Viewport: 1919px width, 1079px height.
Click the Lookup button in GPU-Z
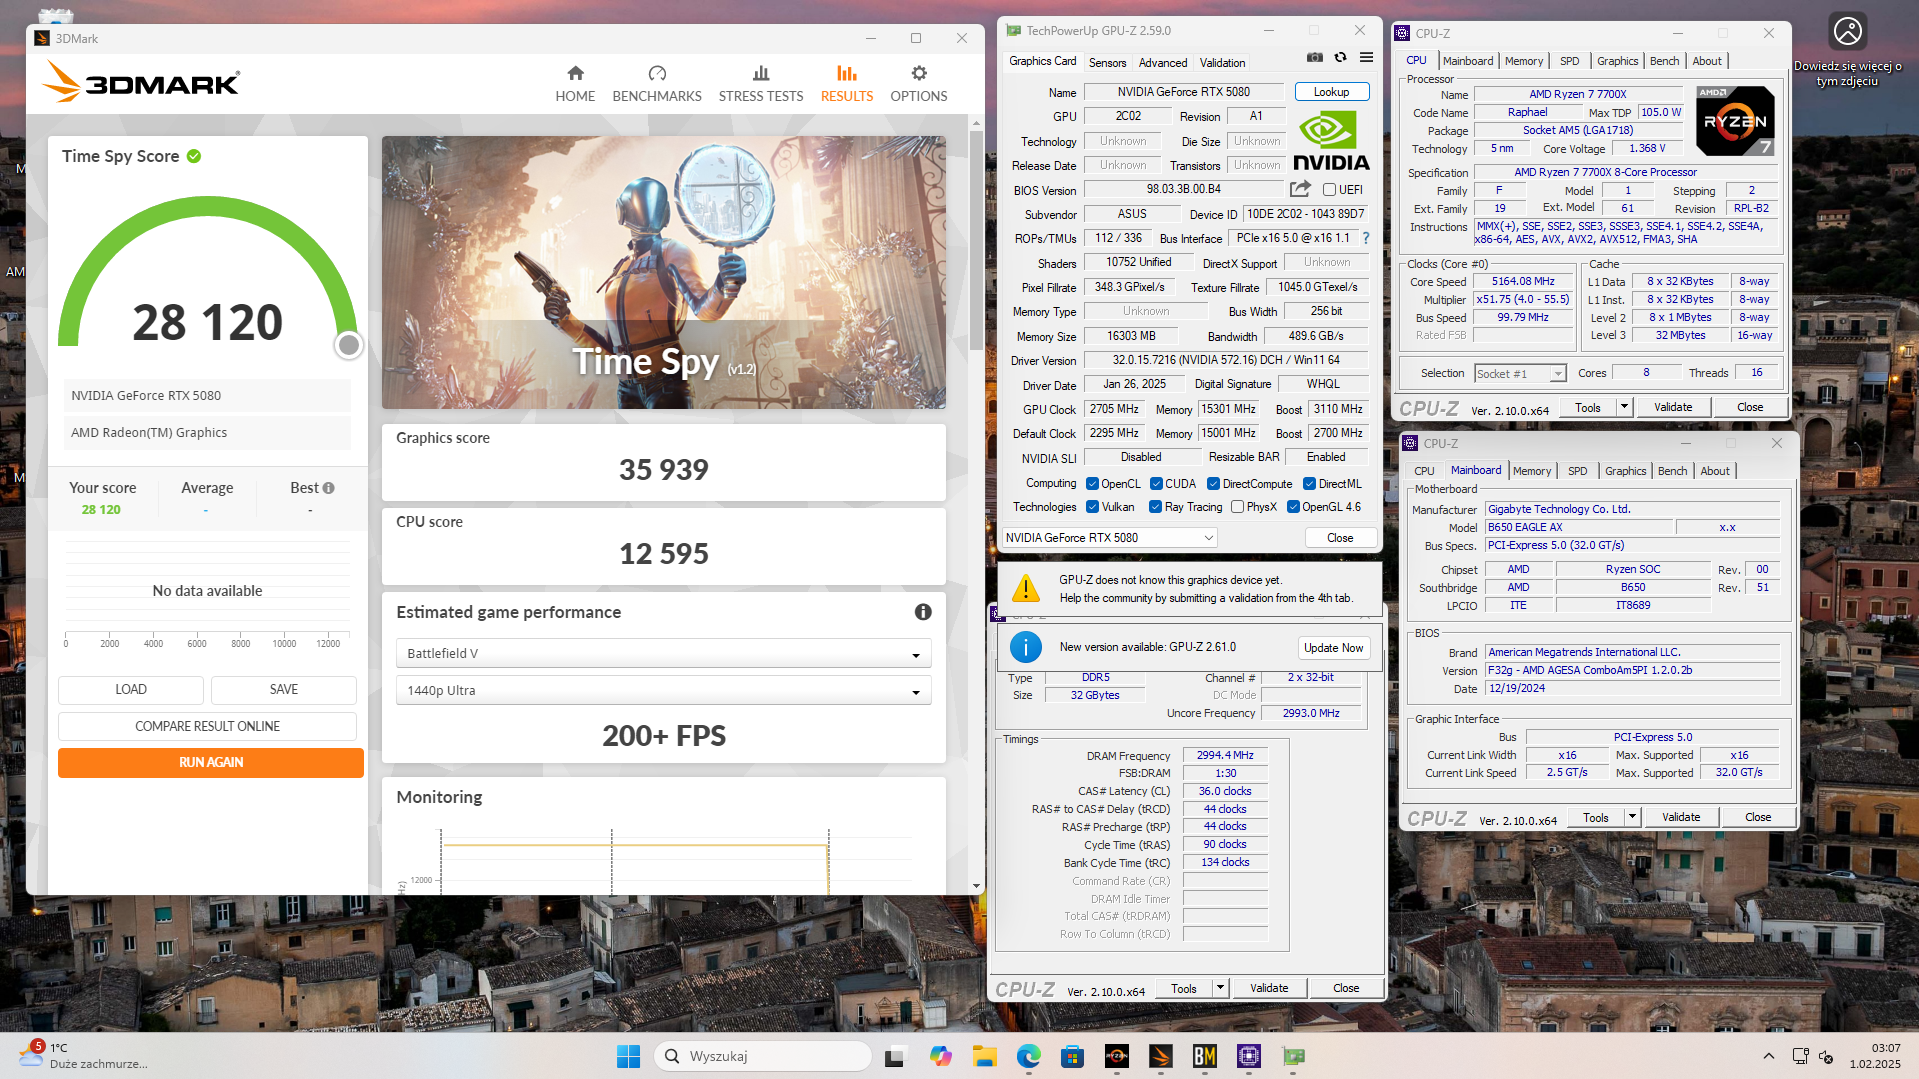1331,92
